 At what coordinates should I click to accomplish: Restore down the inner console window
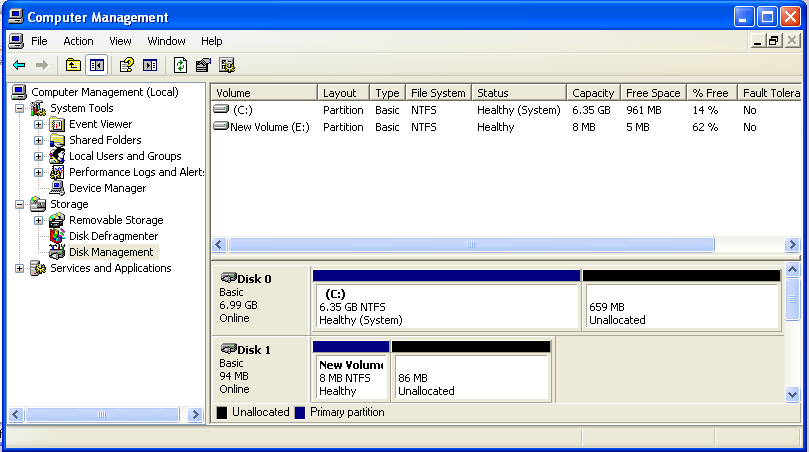tap(773, 41)
